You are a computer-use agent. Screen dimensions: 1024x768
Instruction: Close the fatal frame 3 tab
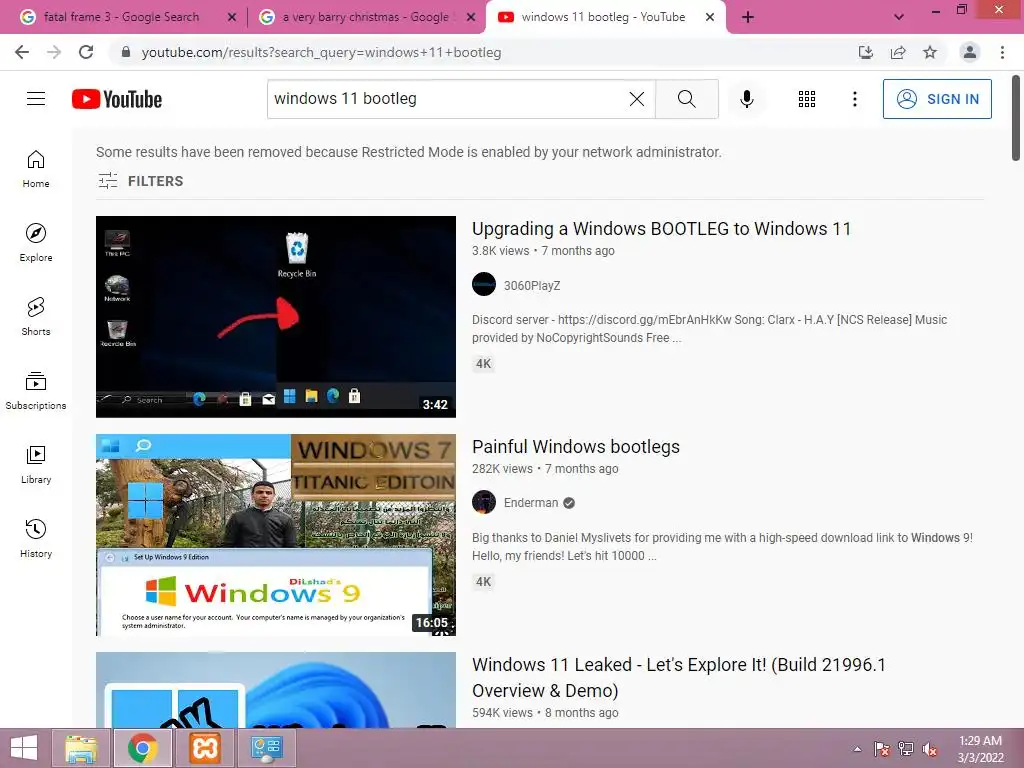coord(232,18)
